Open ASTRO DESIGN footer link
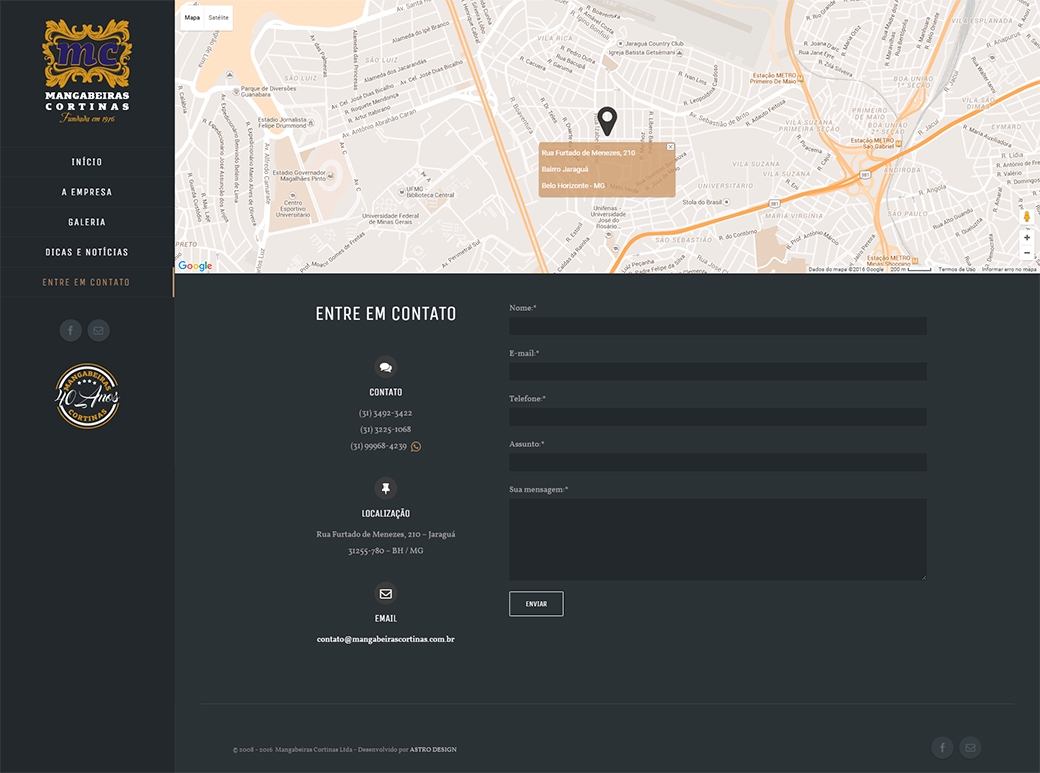This screenshot has height=773, width=1040. [x=433, y=750]
